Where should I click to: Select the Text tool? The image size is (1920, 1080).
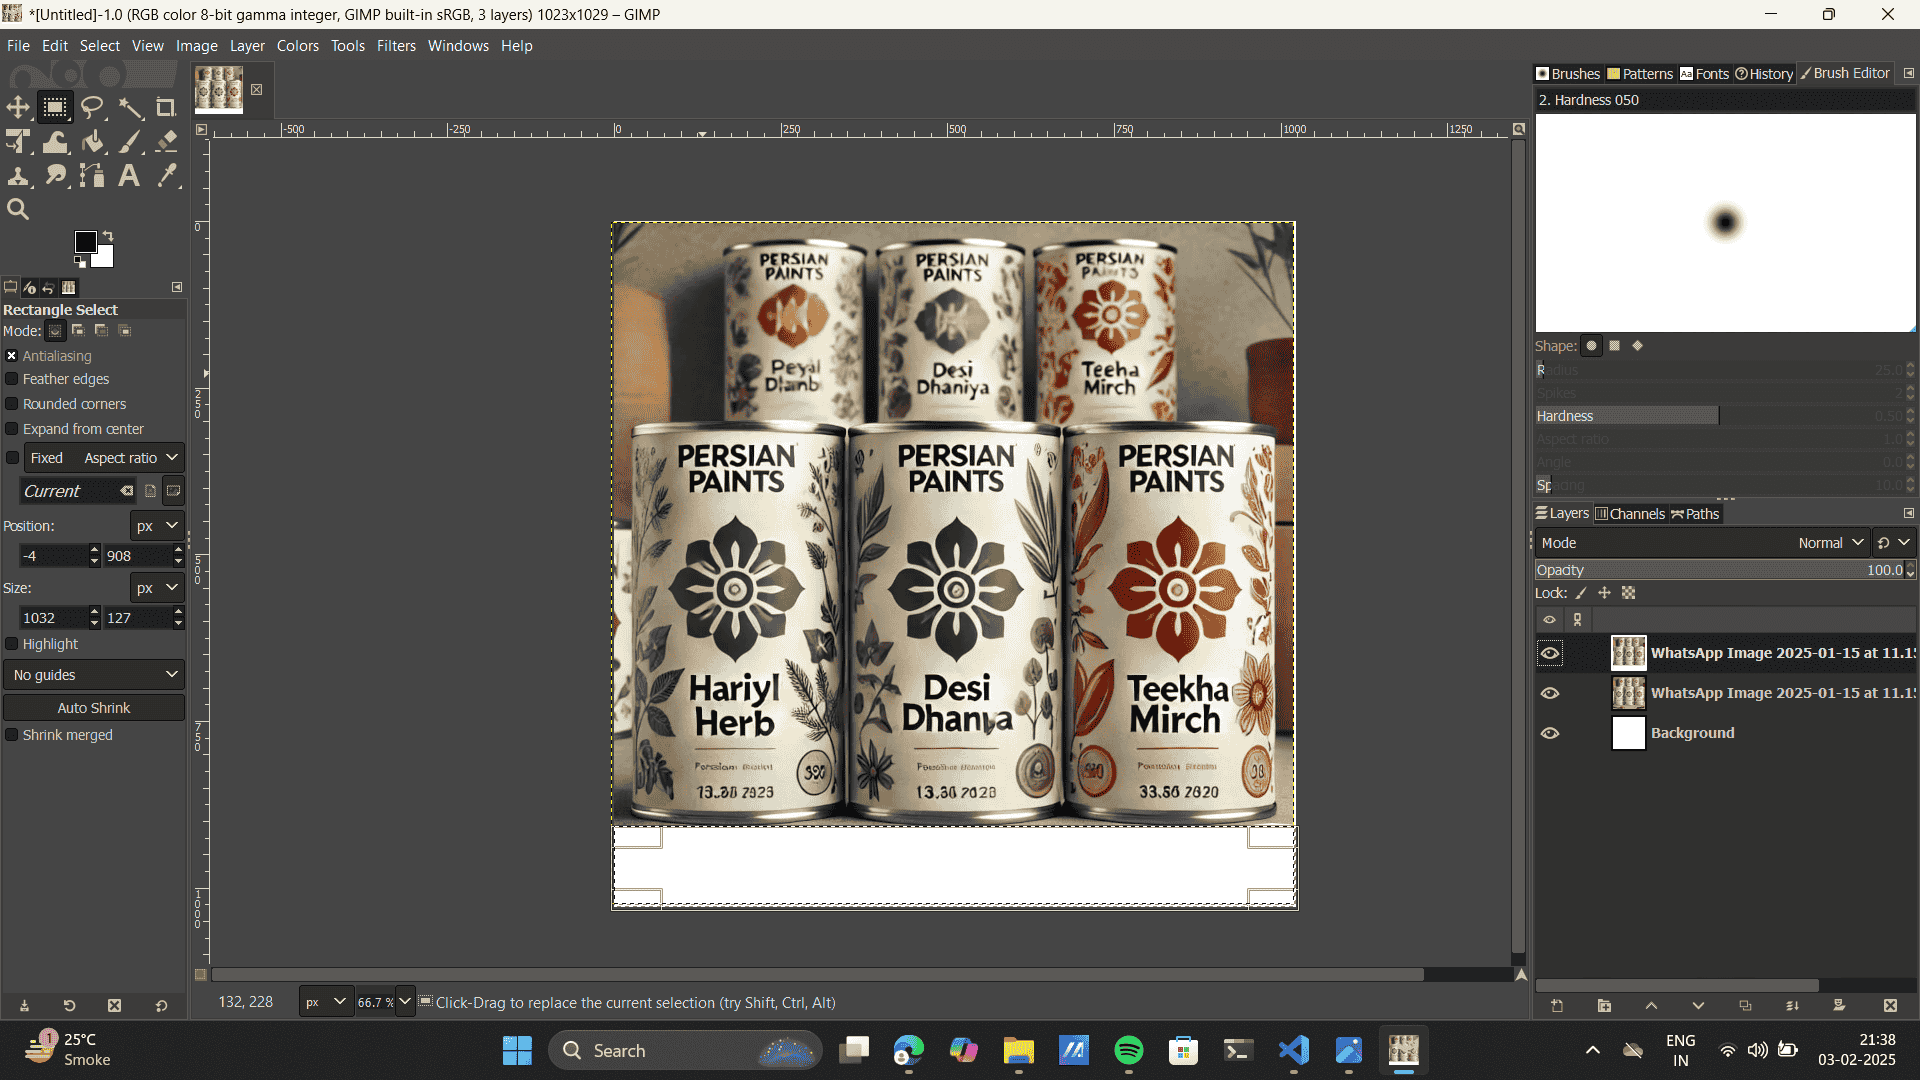click(x=130, y=176)
